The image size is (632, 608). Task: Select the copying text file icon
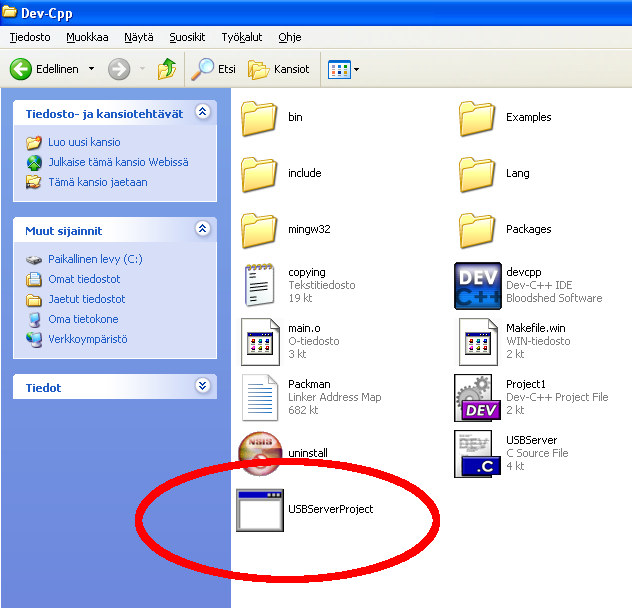260,285
